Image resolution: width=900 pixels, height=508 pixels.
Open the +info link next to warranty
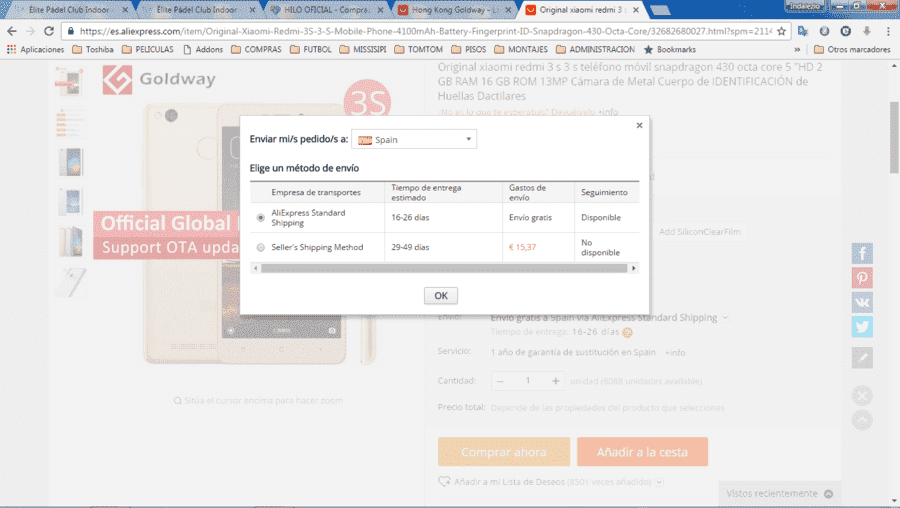(x=675, y=353)
